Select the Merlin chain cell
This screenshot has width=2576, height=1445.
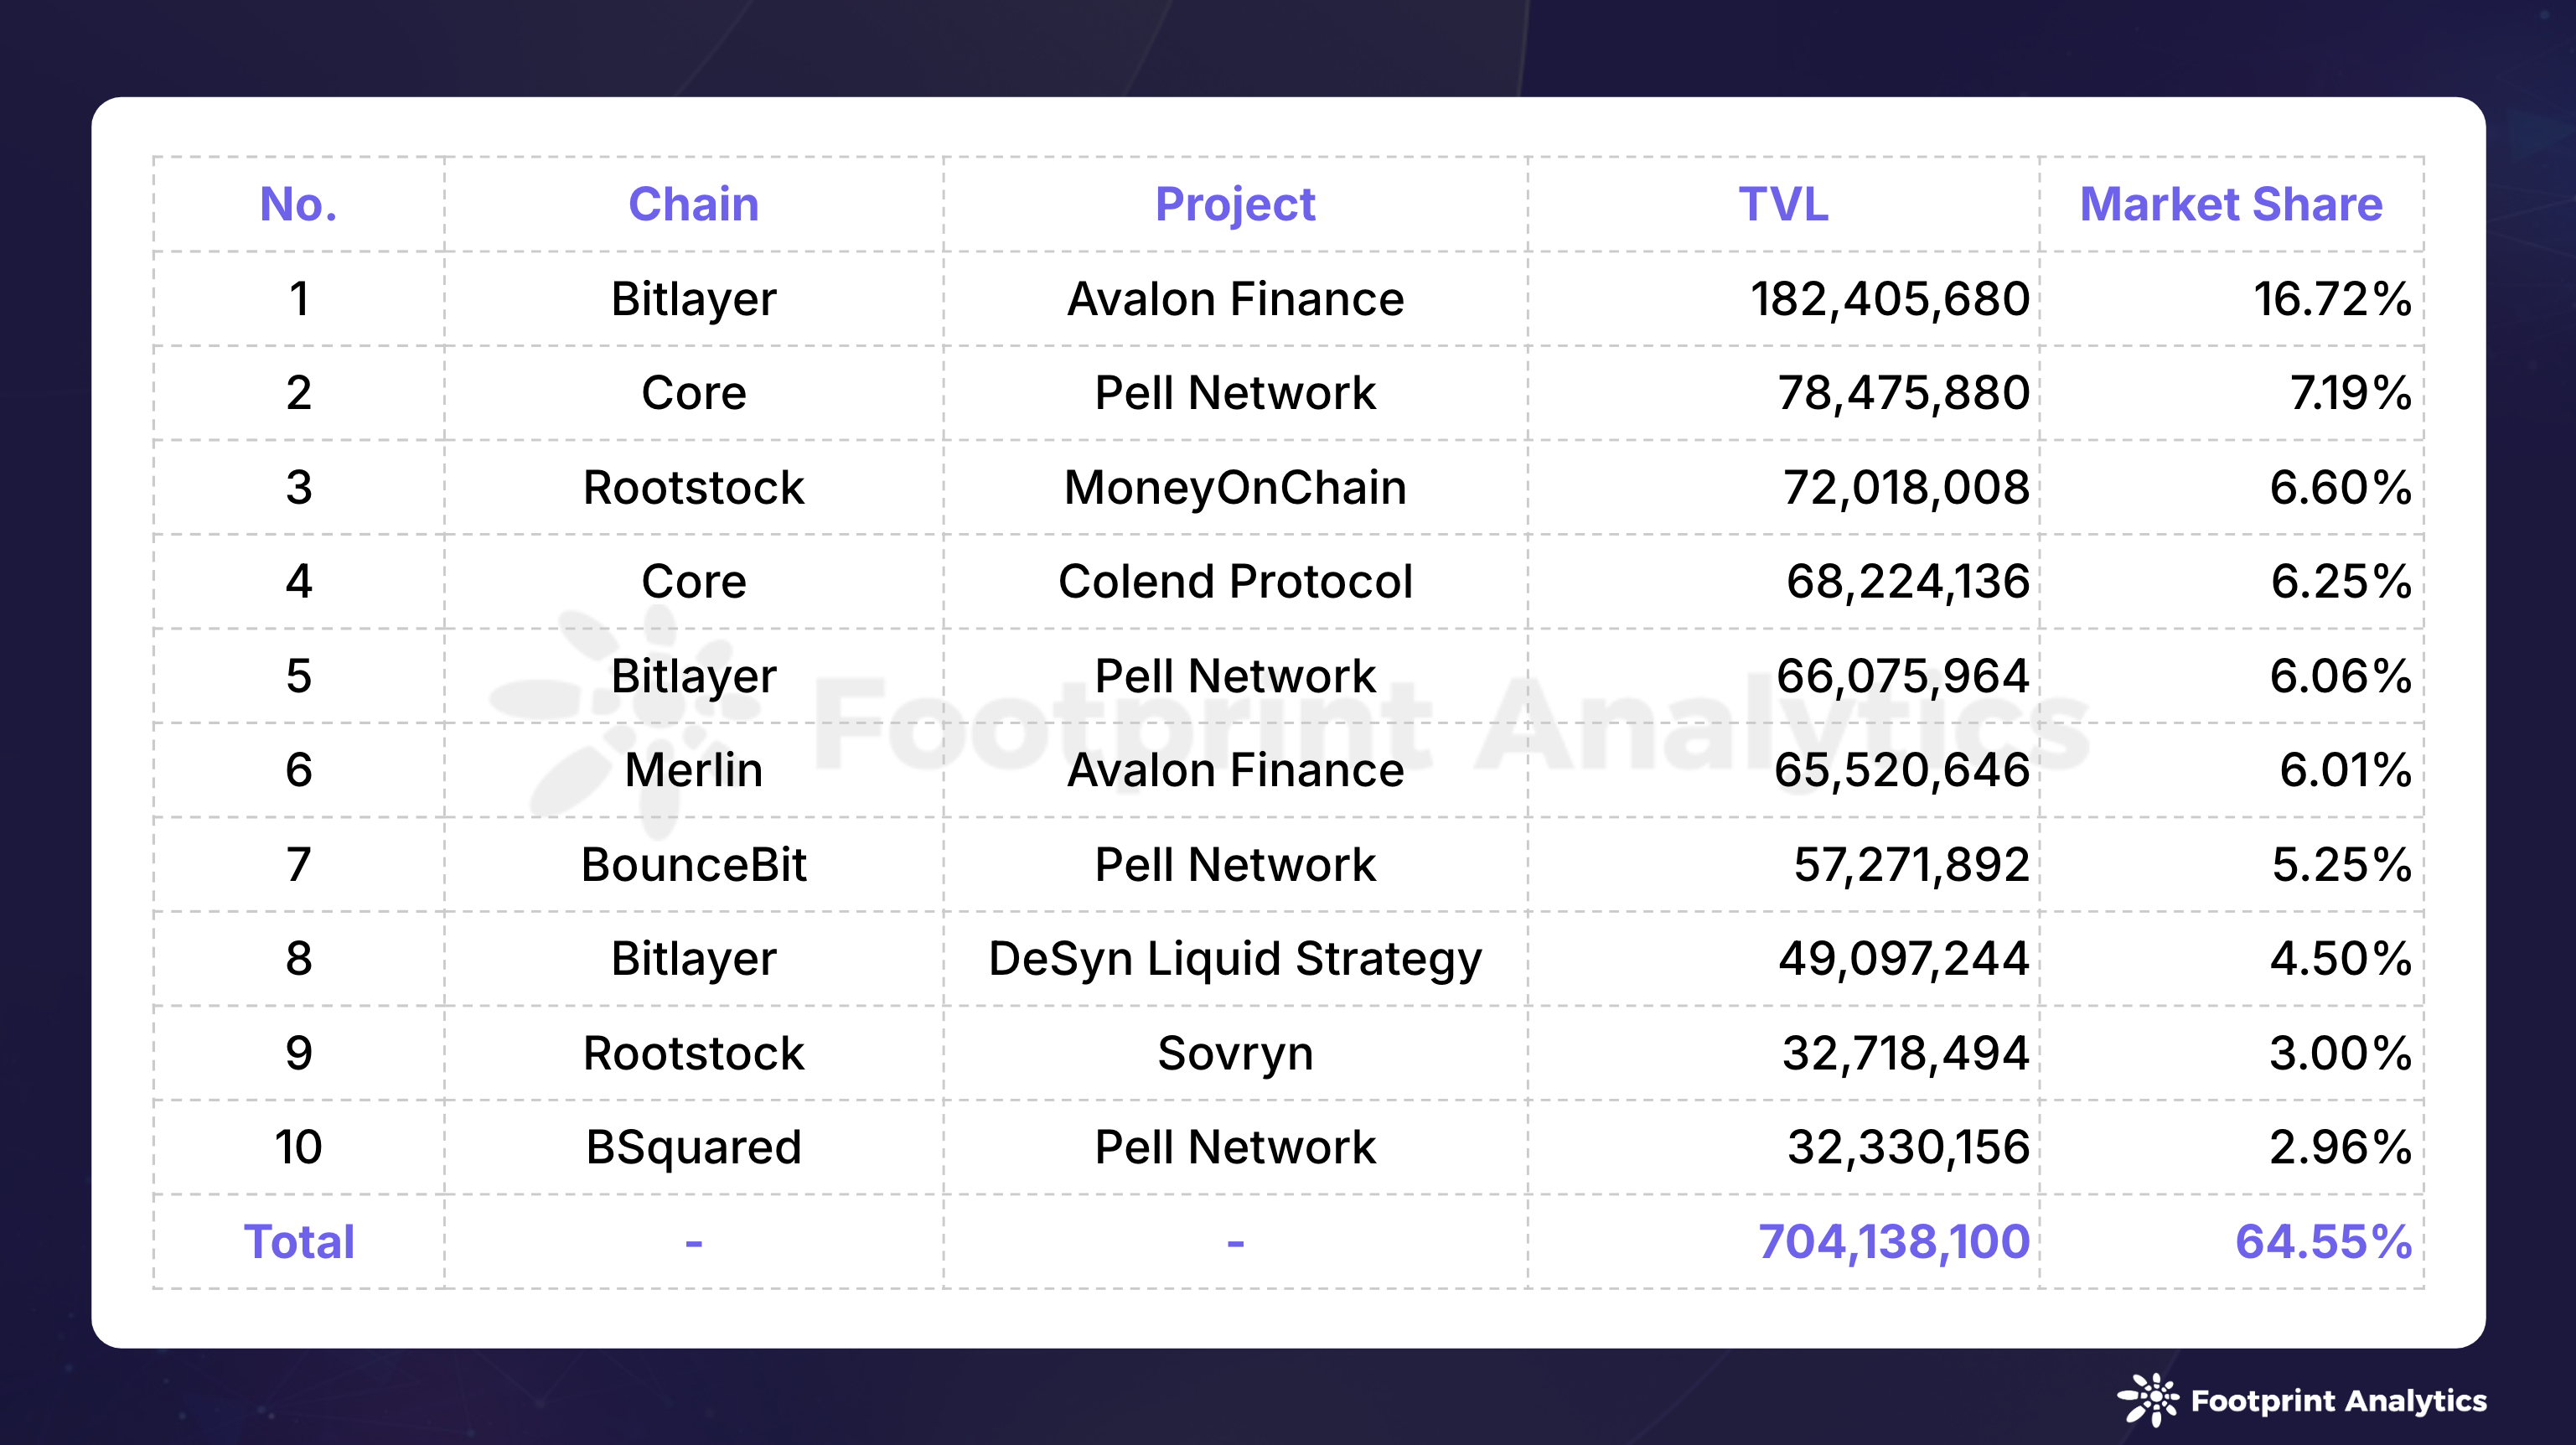coord(693,770)
